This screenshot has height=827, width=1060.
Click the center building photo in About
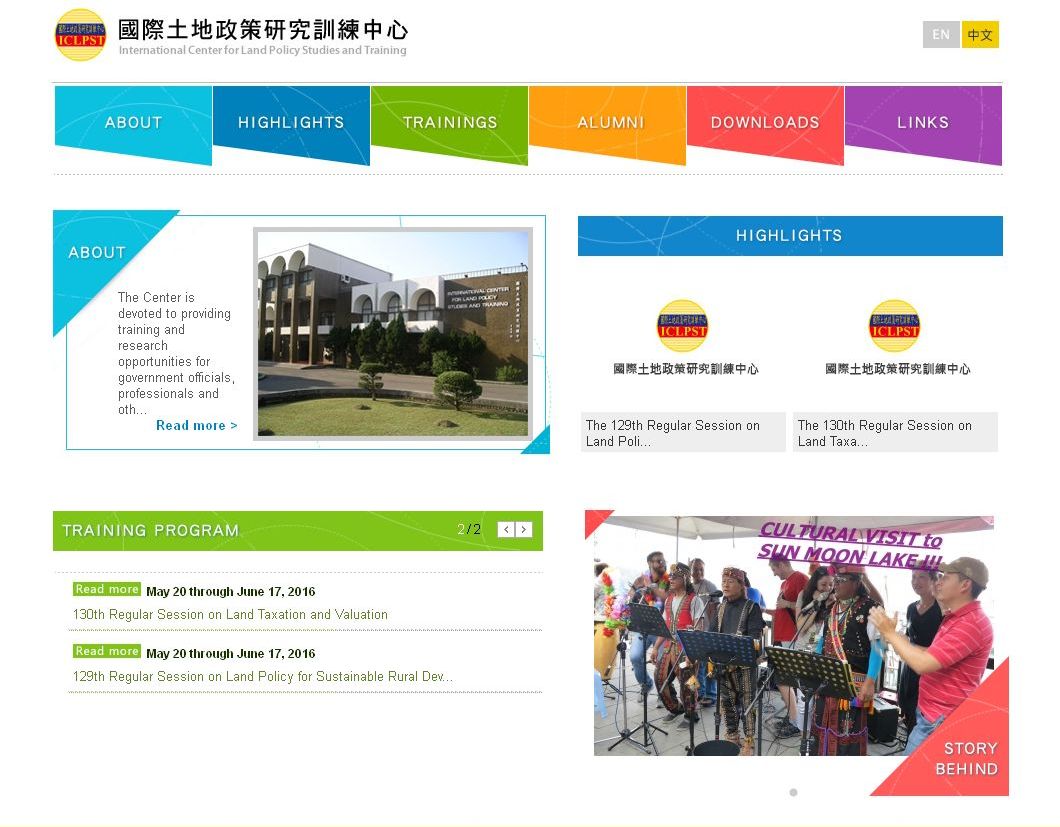(392, 334)
